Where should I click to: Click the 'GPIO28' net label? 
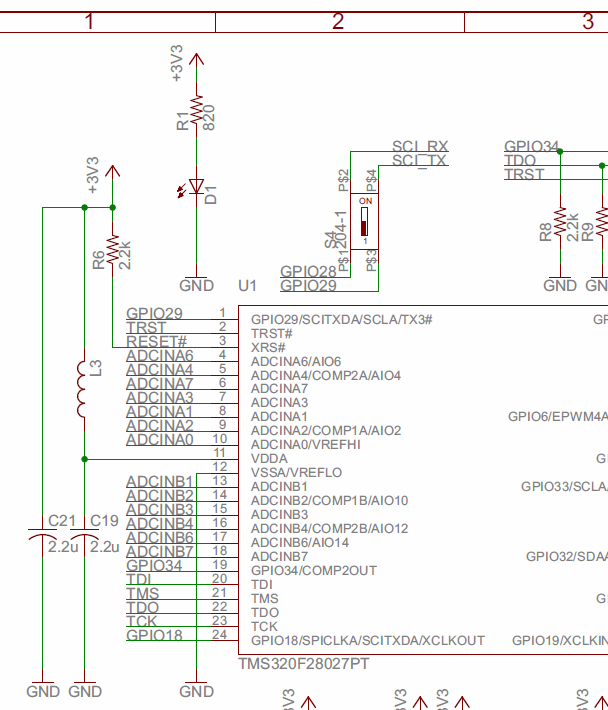(x=308, y=271)
